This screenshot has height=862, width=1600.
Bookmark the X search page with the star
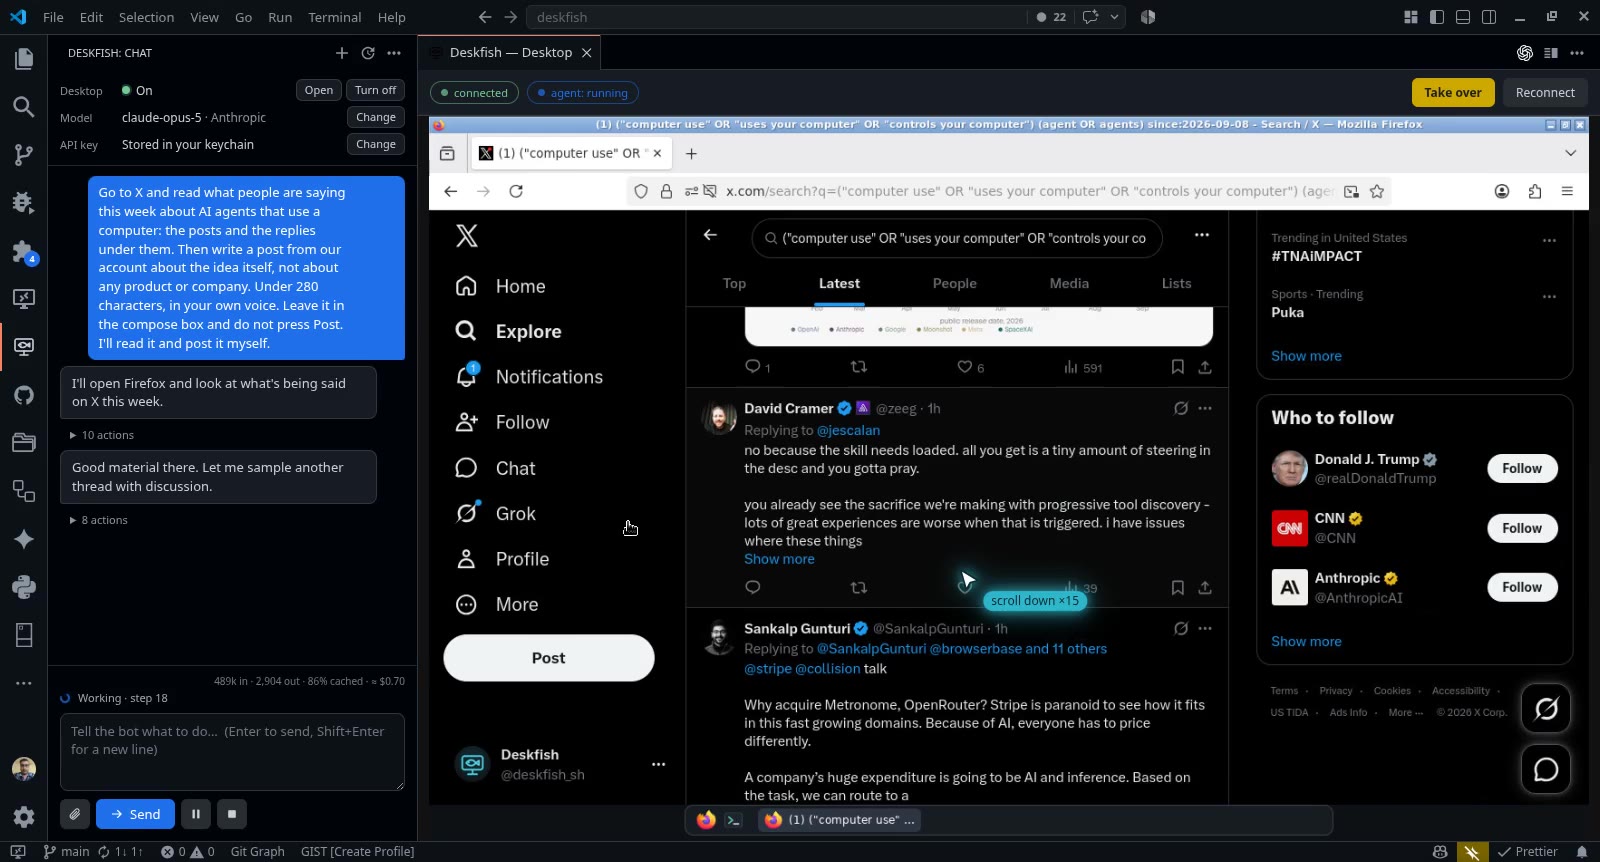click(x=1377, y=191)
